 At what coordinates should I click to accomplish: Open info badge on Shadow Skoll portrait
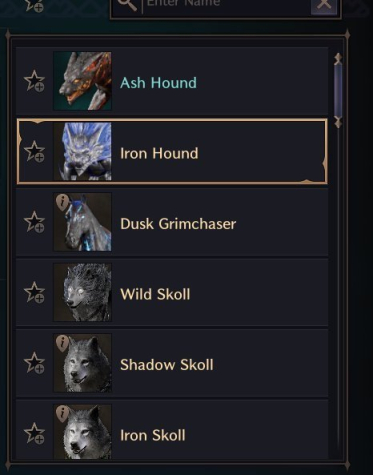coord(62,343)
